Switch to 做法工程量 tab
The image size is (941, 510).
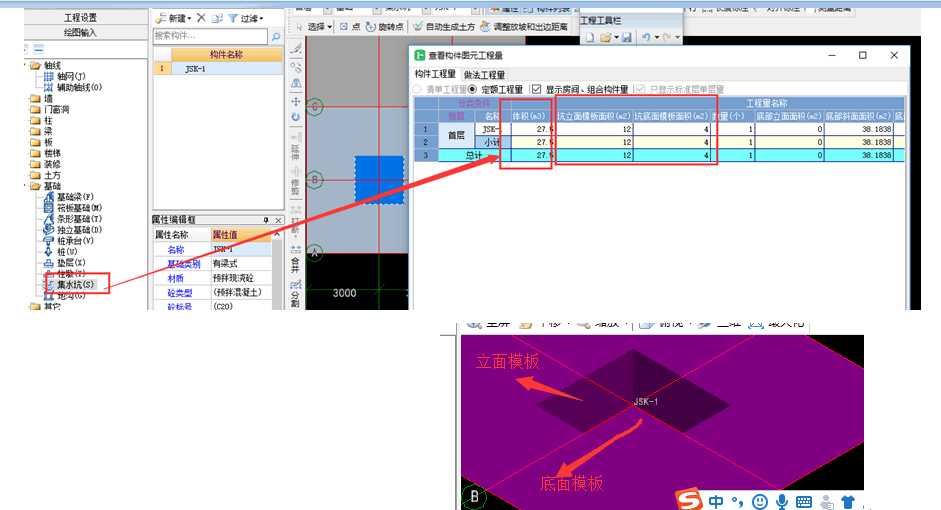tap(484, 75)
